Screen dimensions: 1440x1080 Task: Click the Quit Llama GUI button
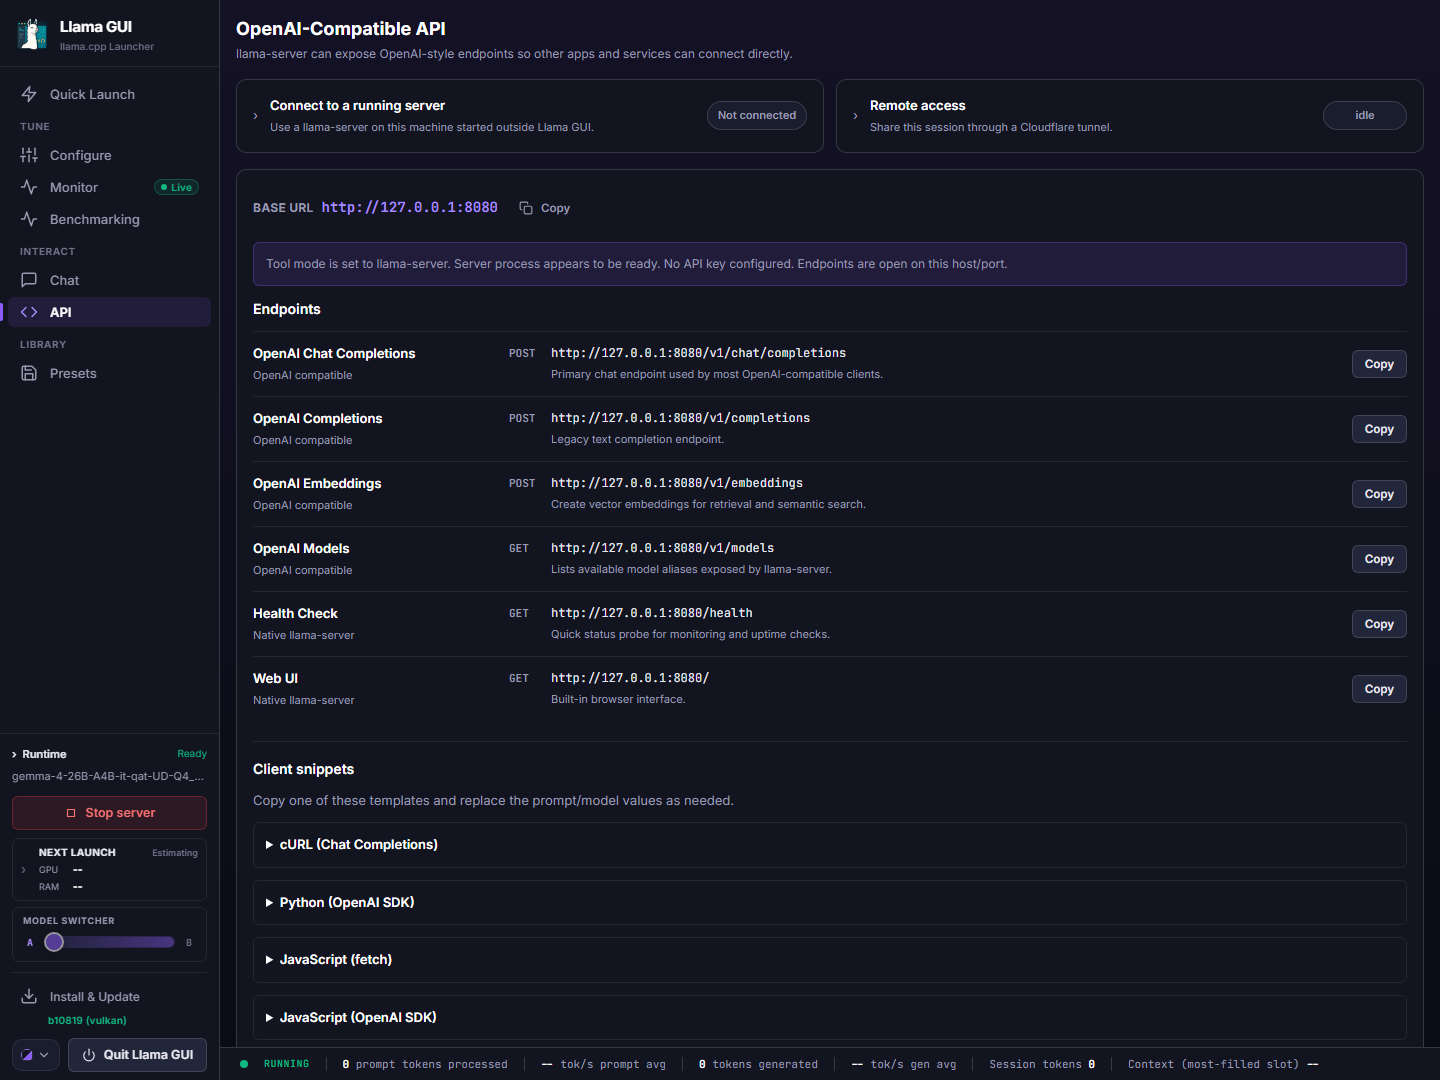coord(138,1055)
